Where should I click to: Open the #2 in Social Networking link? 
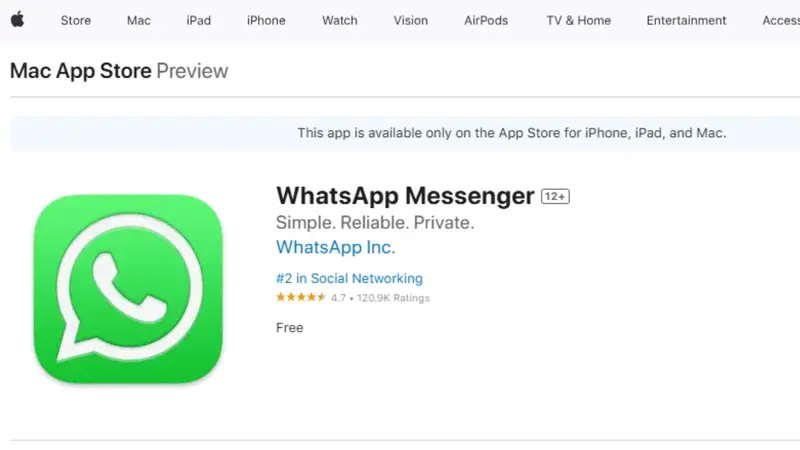tap(349, 278)
